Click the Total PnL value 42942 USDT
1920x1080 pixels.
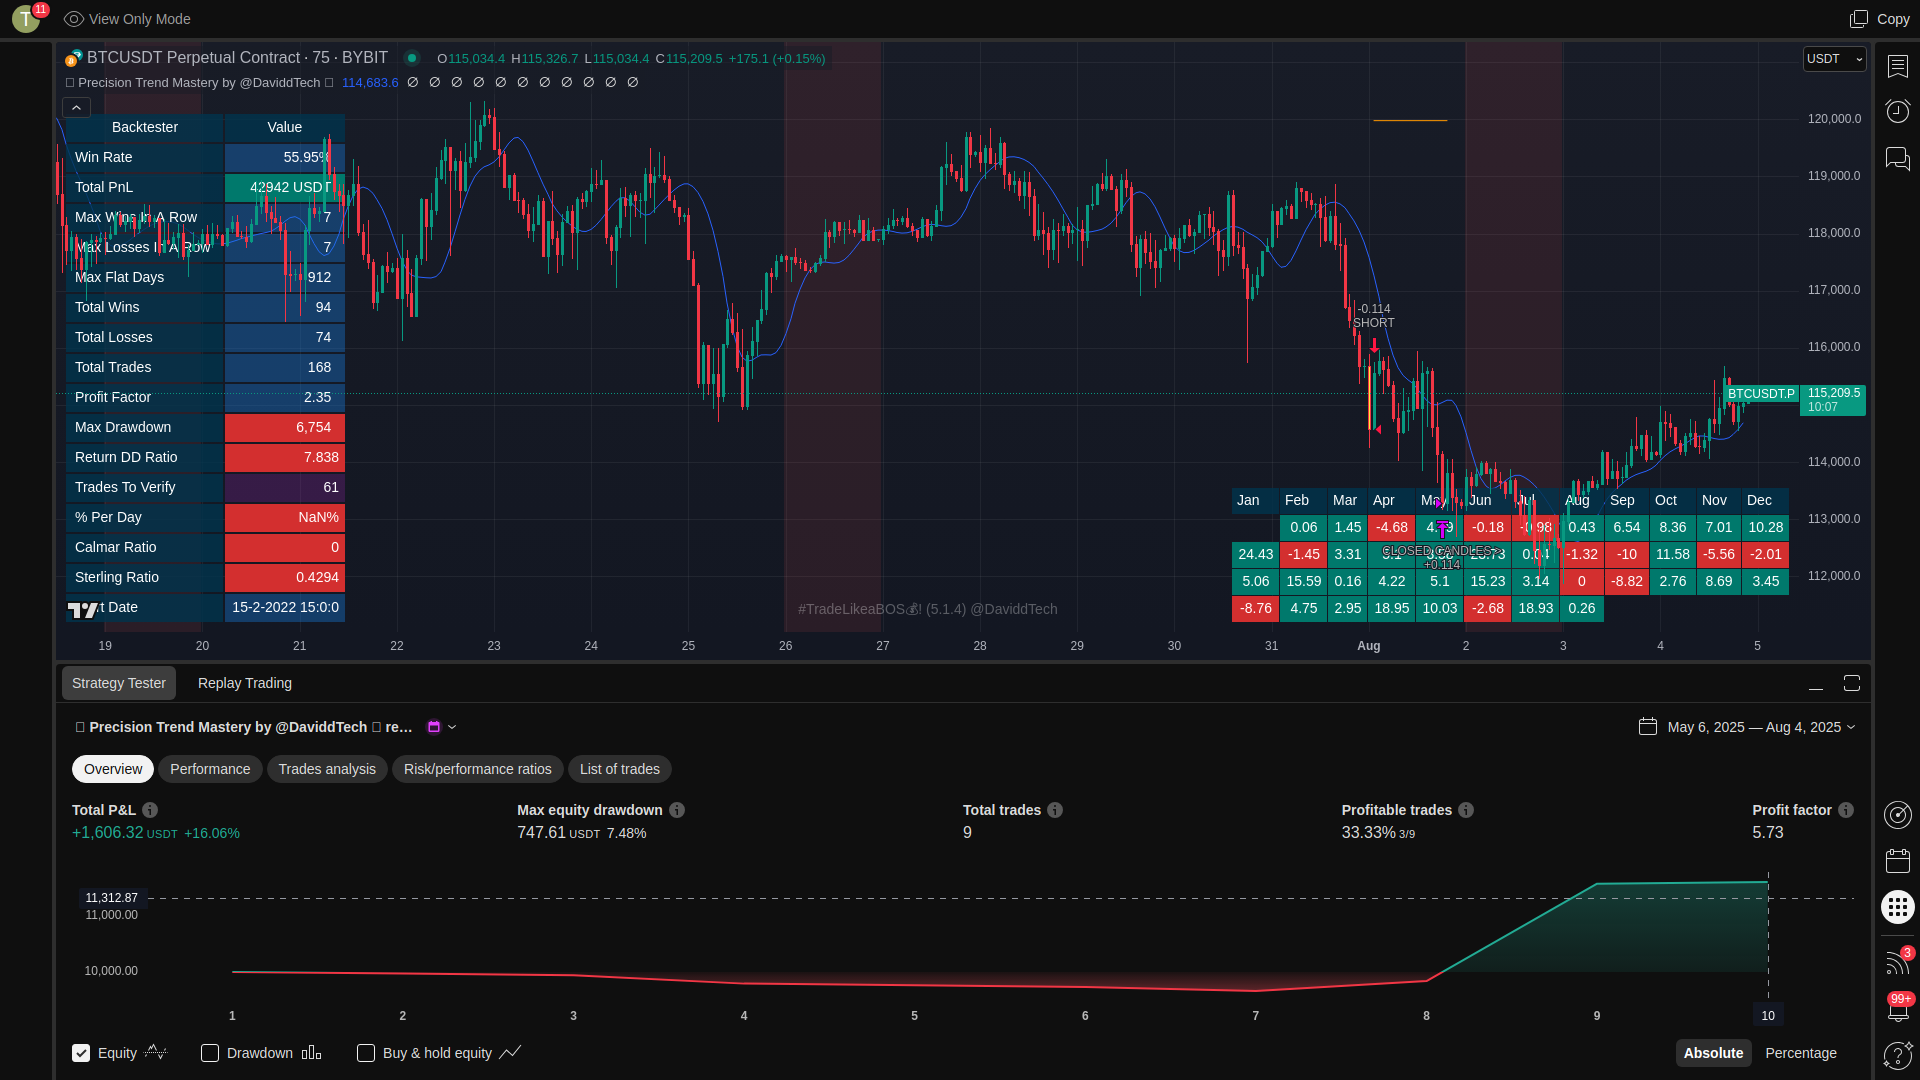[x=285, y=187]
